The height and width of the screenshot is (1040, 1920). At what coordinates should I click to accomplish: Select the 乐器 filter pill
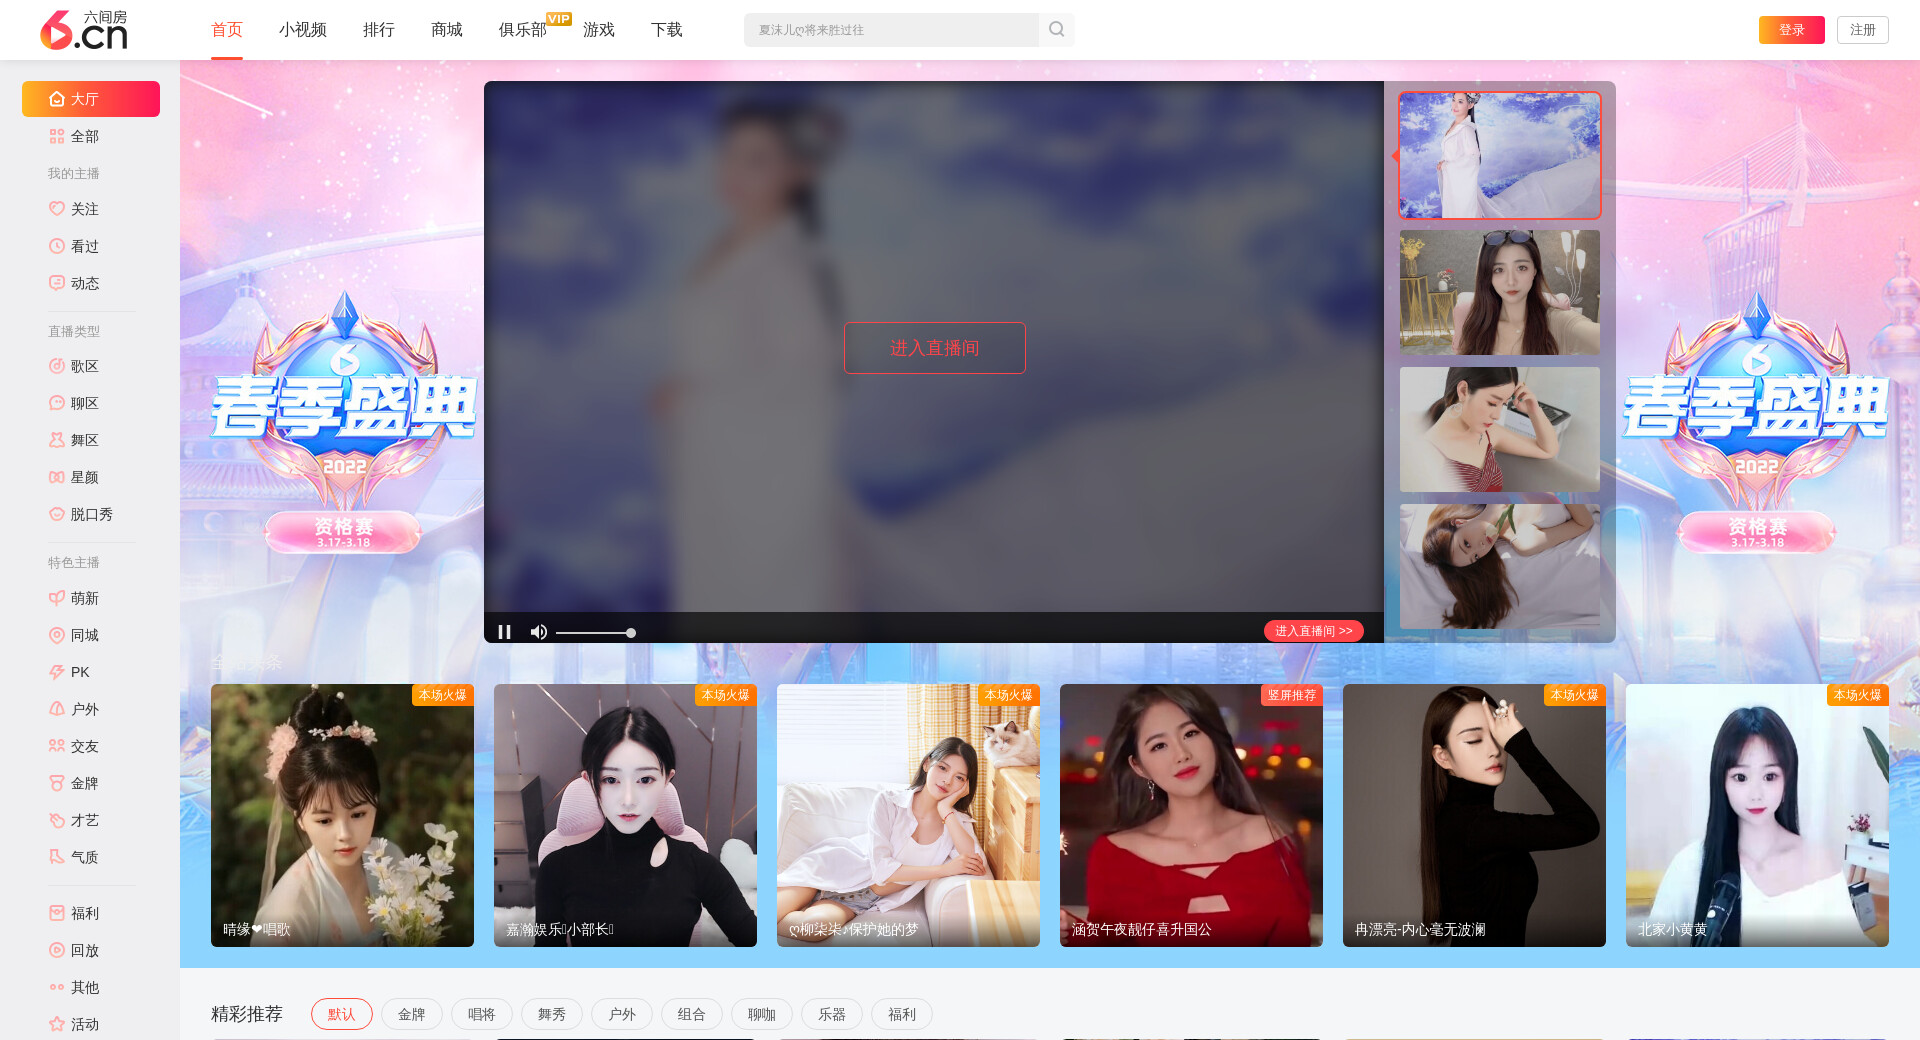[x=832, y=1014]
